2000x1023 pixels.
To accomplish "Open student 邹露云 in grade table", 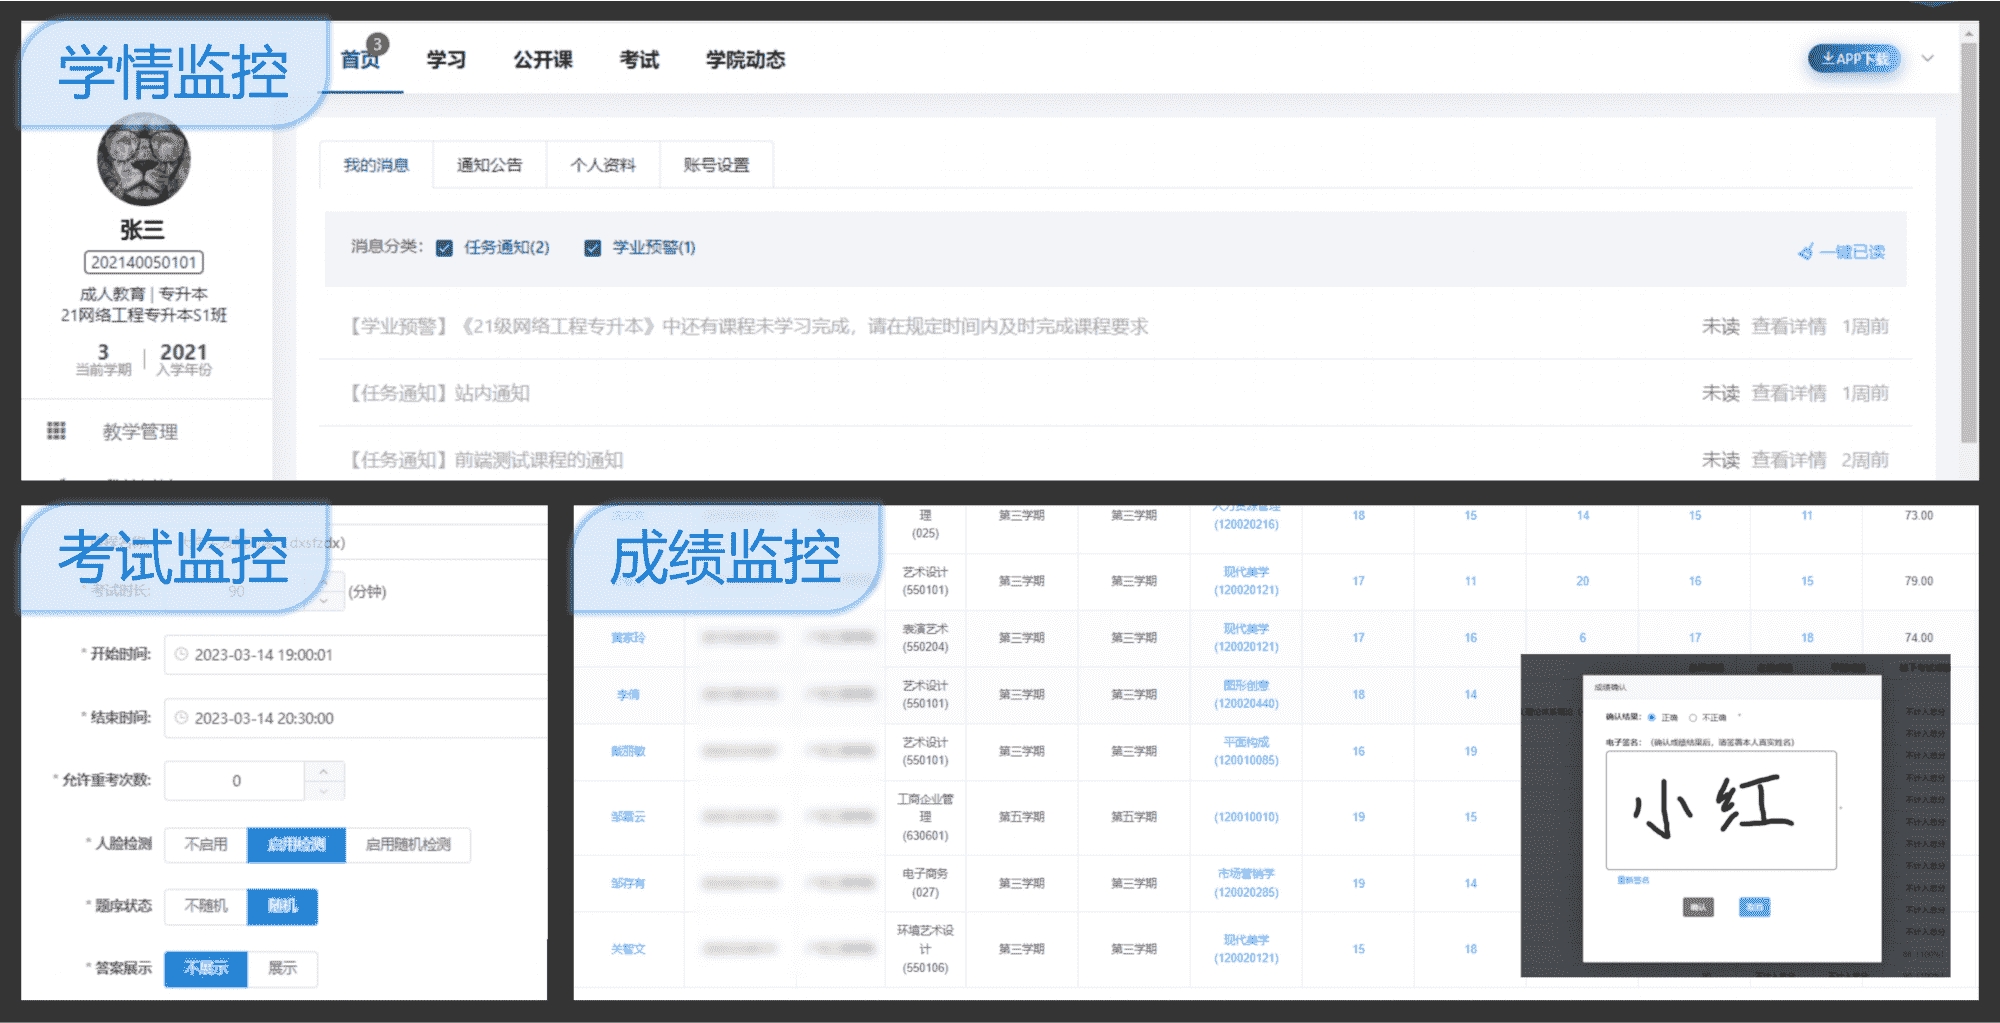I will pos(628,817).
